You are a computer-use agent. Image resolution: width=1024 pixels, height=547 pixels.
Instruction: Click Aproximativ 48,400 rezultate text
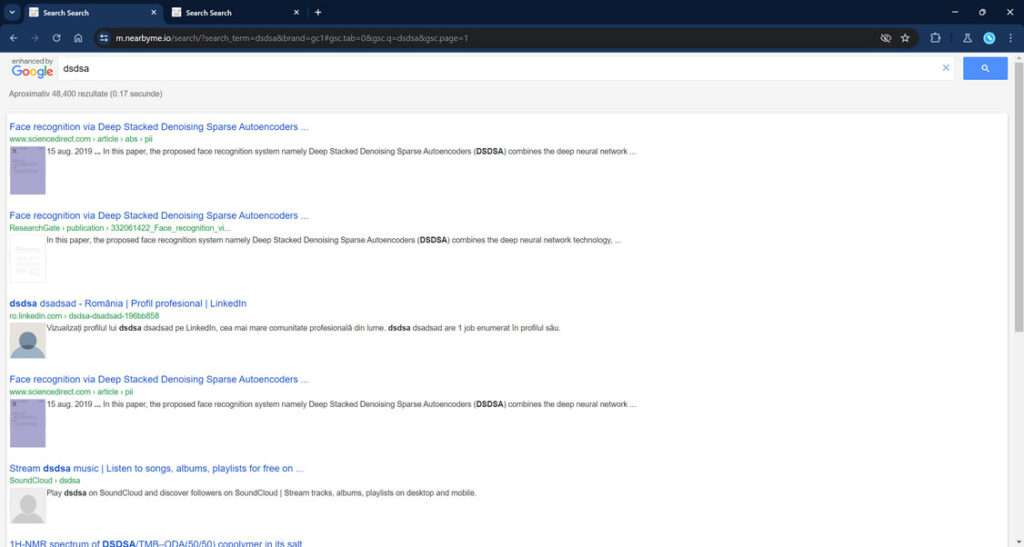click(x=86, y=94)
